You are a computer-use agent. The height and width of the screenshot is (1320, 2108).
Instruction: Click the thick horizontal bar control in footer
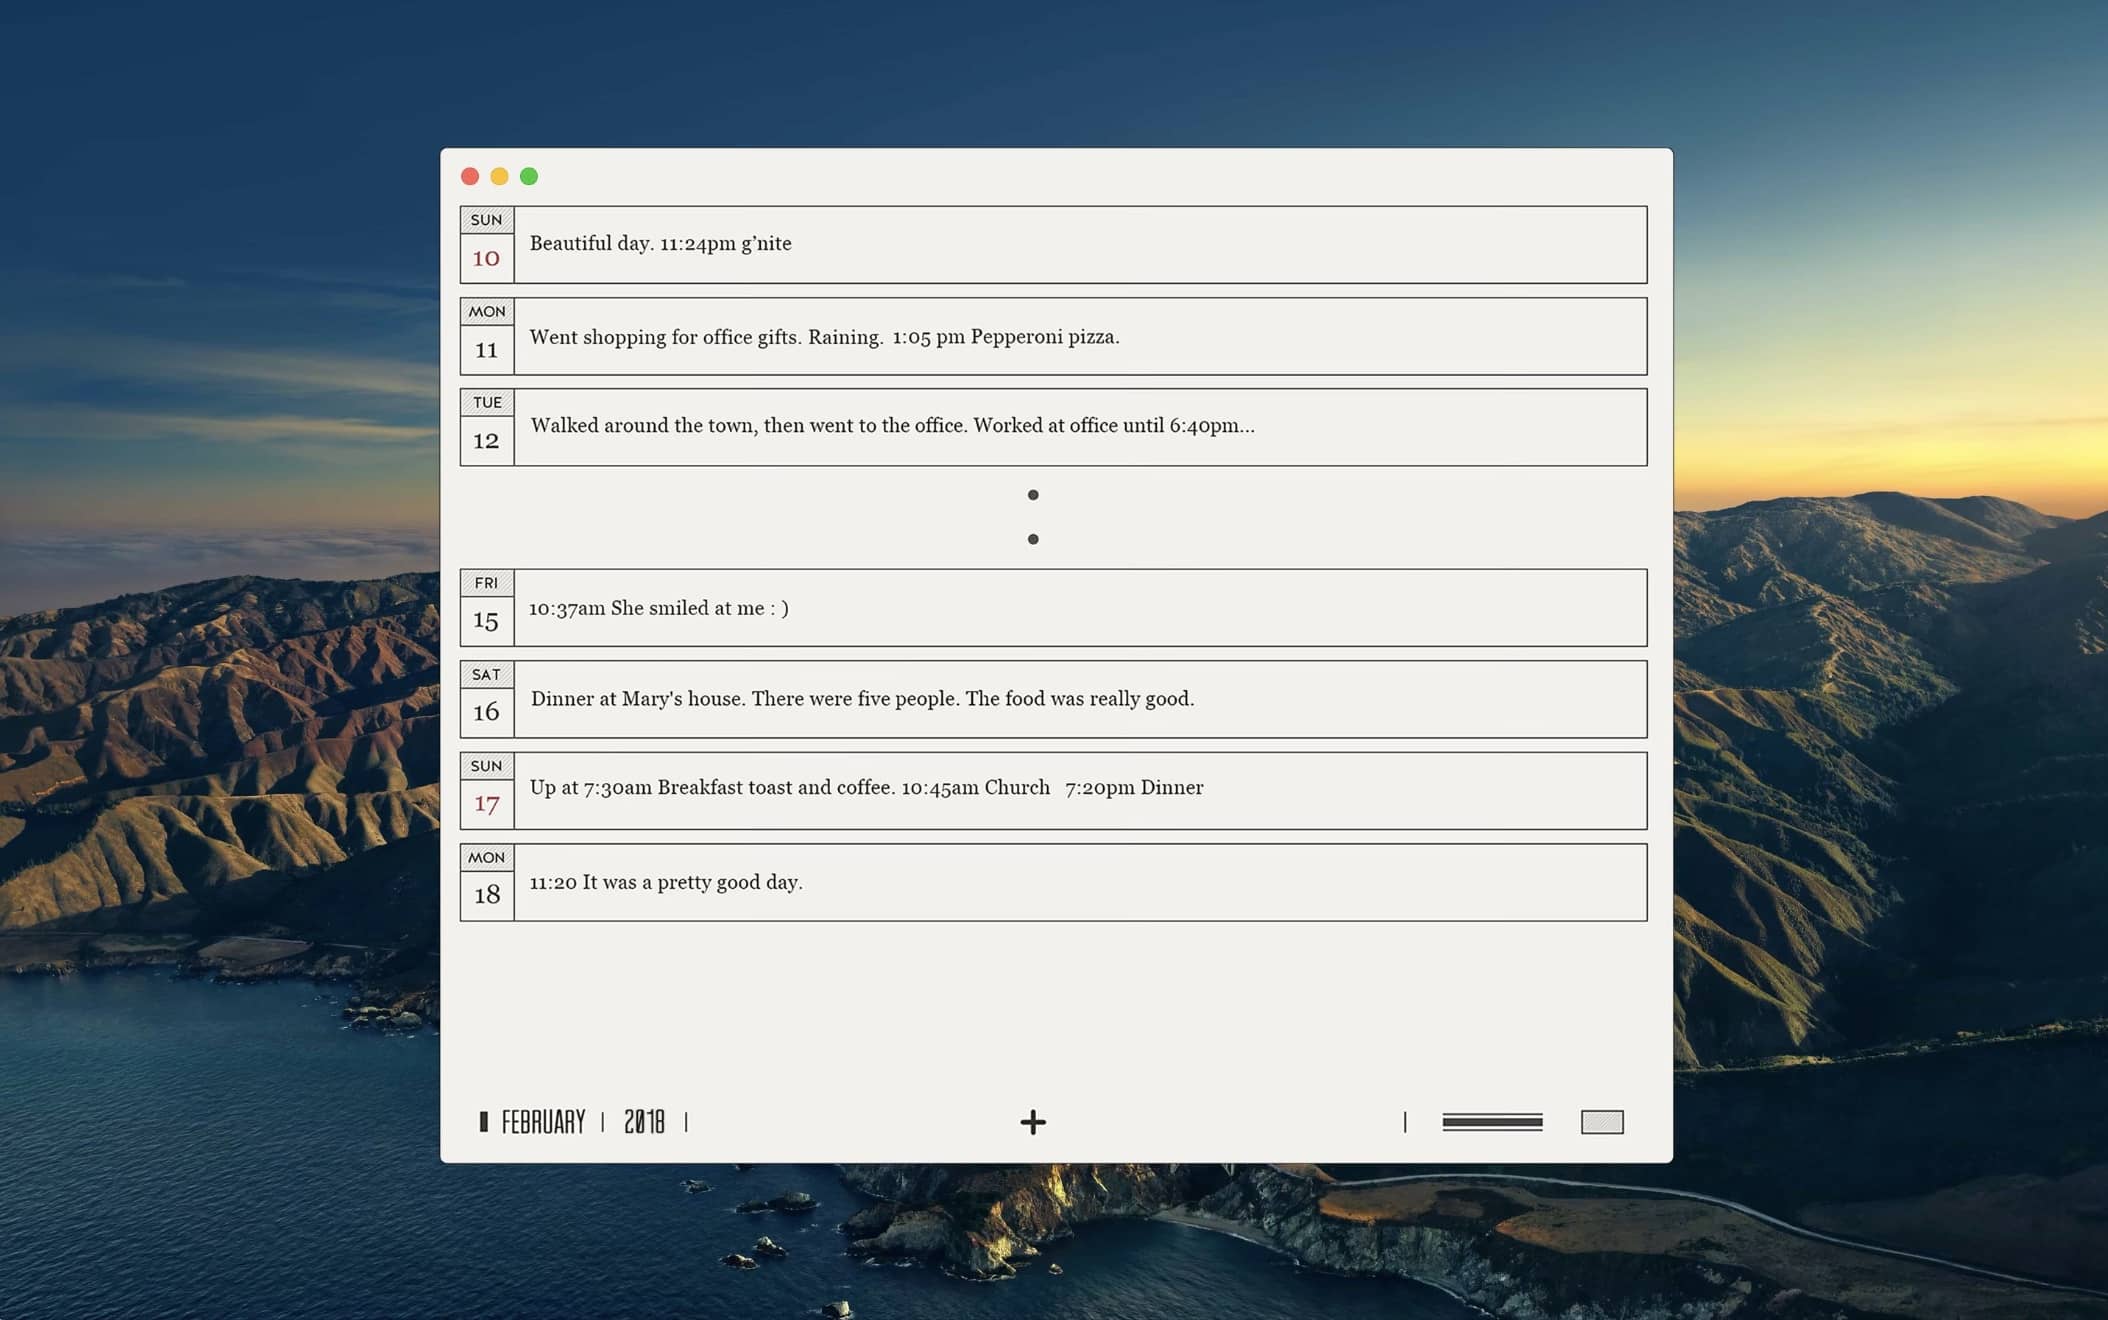point(1491,1122)
